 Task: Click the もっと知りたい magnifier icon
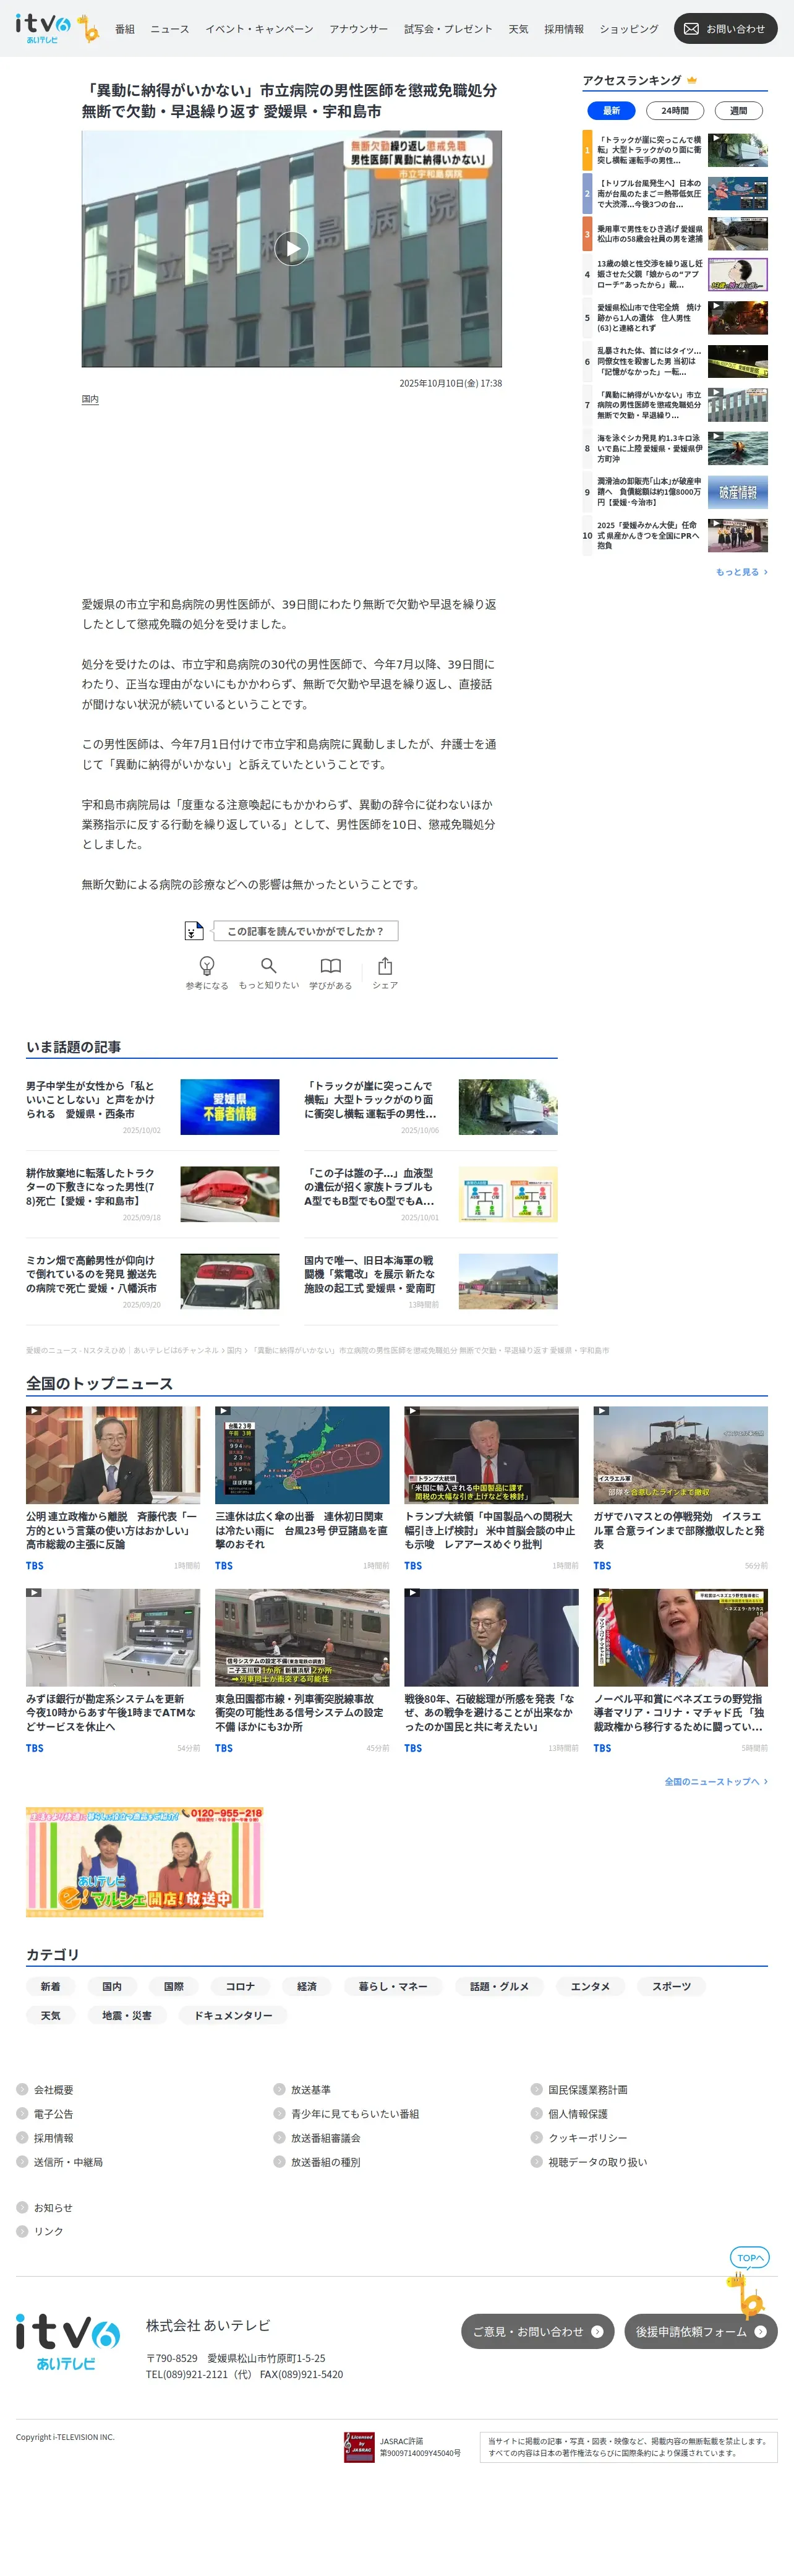point(268,965)
